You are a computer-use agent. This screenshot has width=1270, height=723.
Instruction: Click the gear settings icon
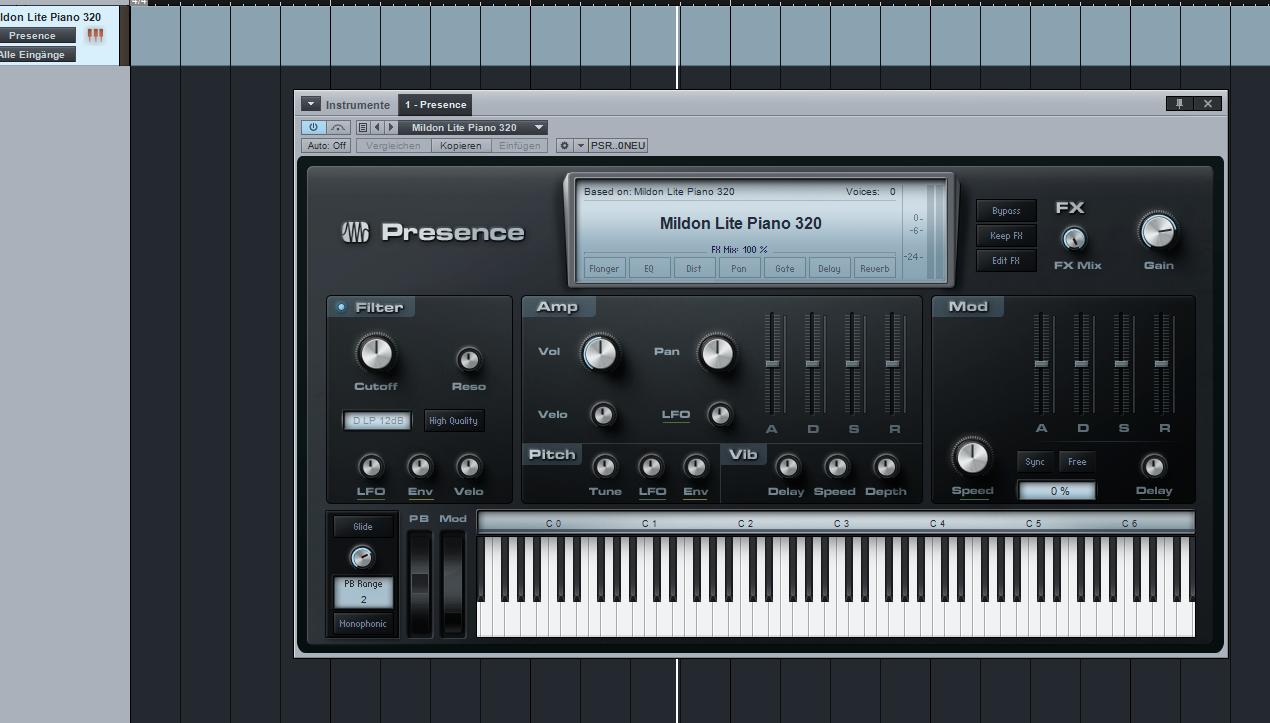[564, 145]
